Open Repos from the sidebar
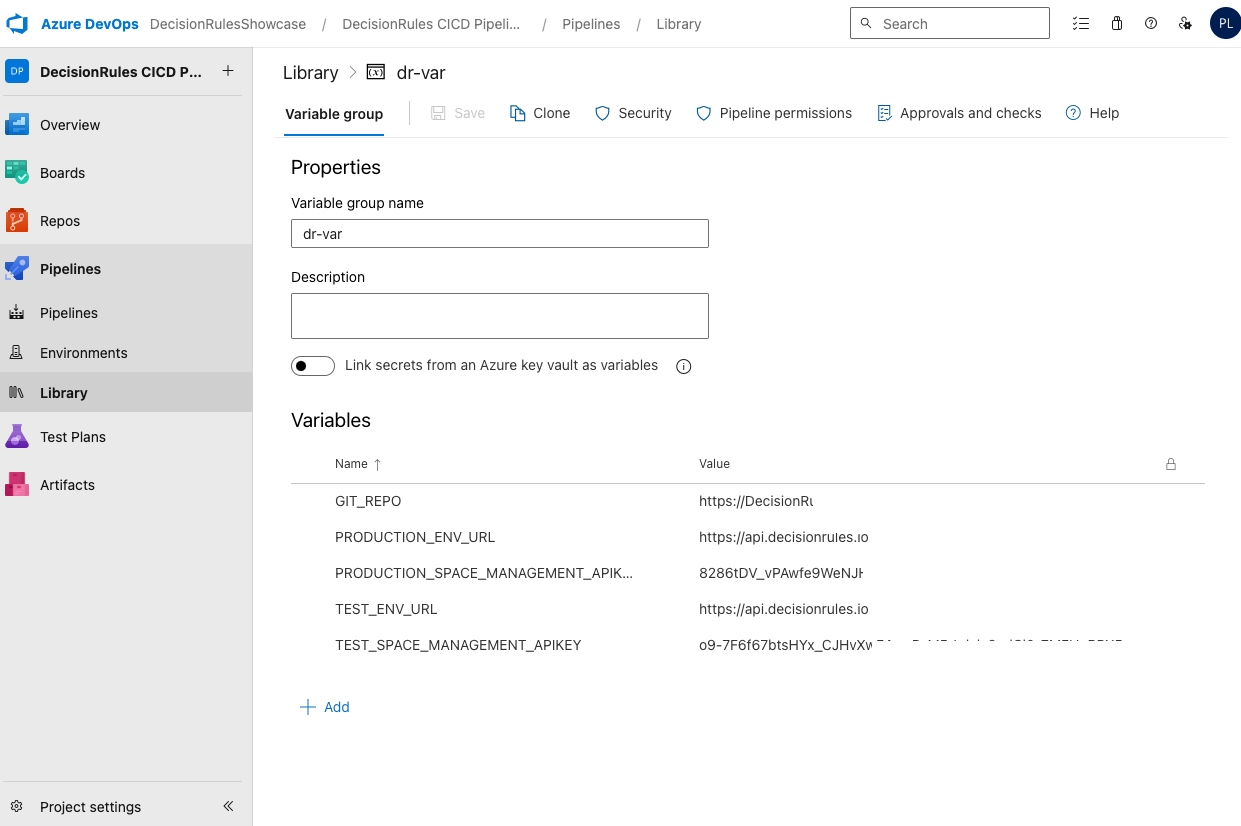Viewport: 1241px width, 826px height. [x=59, y=221]
